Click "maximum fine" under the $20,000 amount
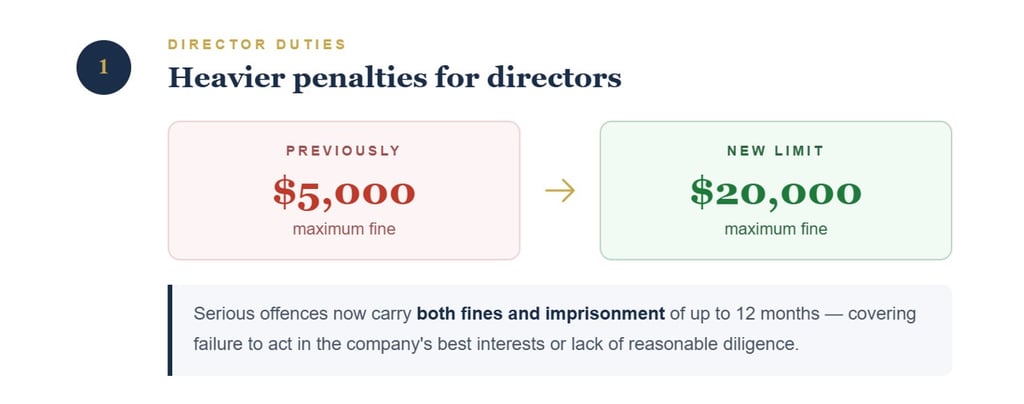This screenshot has width=1024, height=404. pyautogui.click(x=775, y=229)
